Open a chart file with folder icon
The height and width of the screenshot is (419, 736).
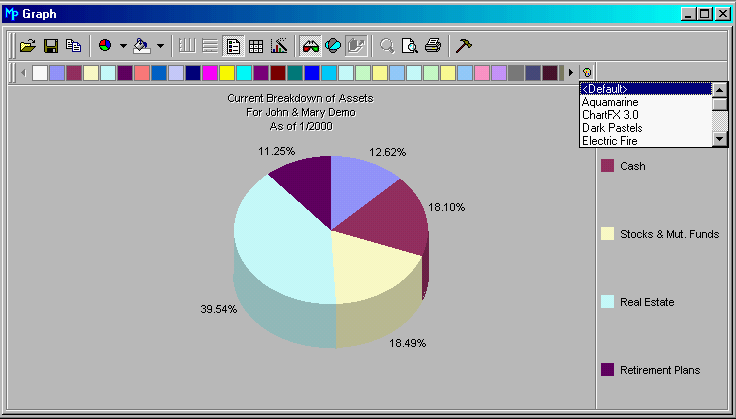28,46
